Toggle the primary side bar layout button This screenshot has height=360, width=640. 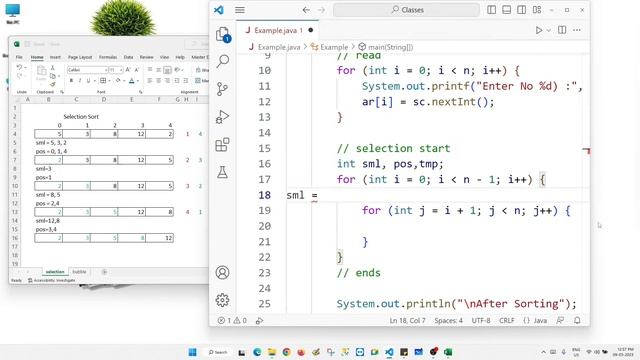(x=491, y=10)
